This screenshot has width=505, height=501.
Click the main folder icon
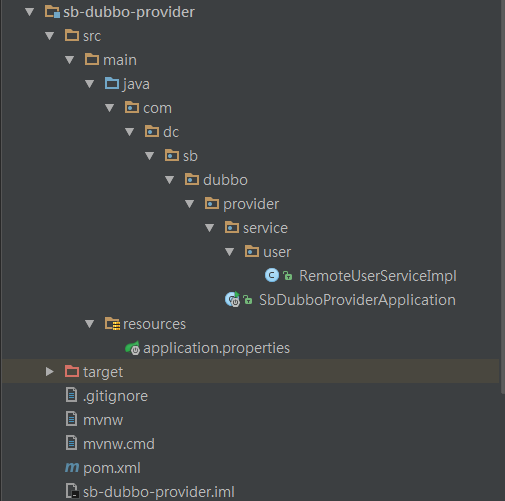tap(92, 59)
